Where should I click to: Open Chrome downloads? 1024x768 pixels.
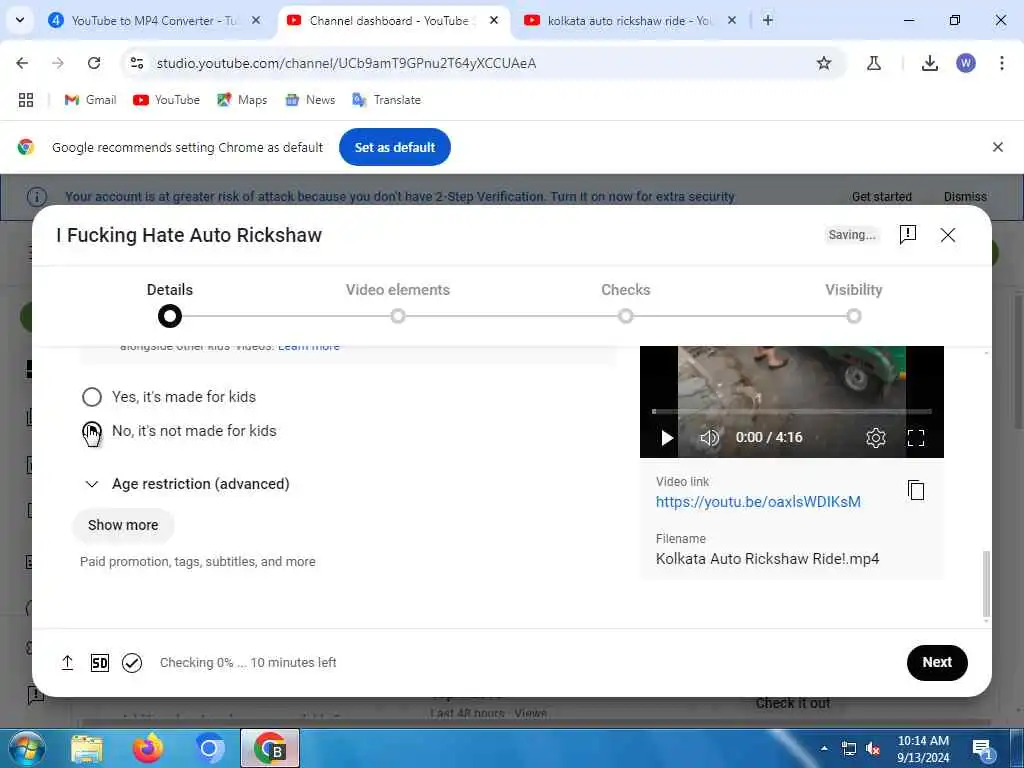pos(929,63)
